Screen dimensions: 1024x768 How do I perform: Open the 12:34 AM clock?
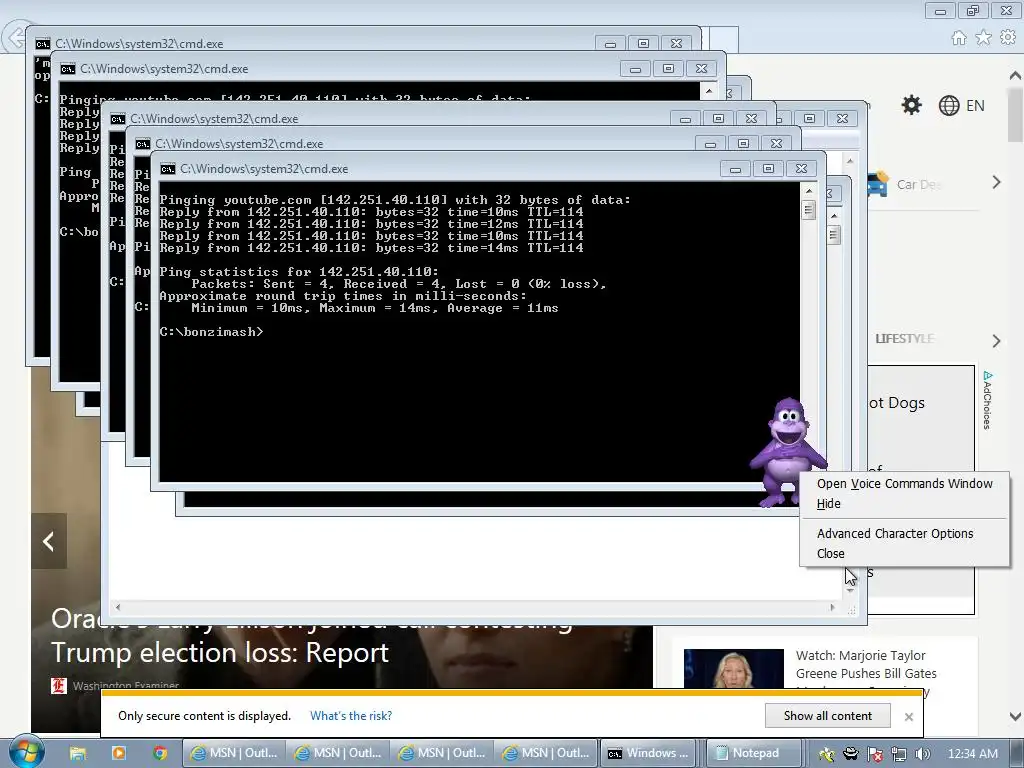pyautogui.click(x=972, y=753)
